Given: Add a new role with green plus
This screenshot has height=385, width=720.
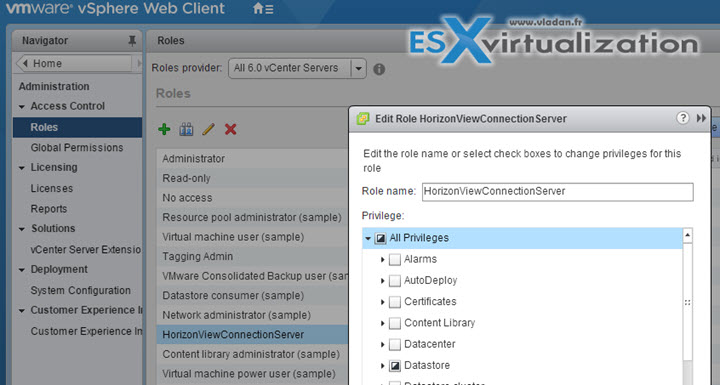Looking at the screenshot, I should [x=164, y=130].
